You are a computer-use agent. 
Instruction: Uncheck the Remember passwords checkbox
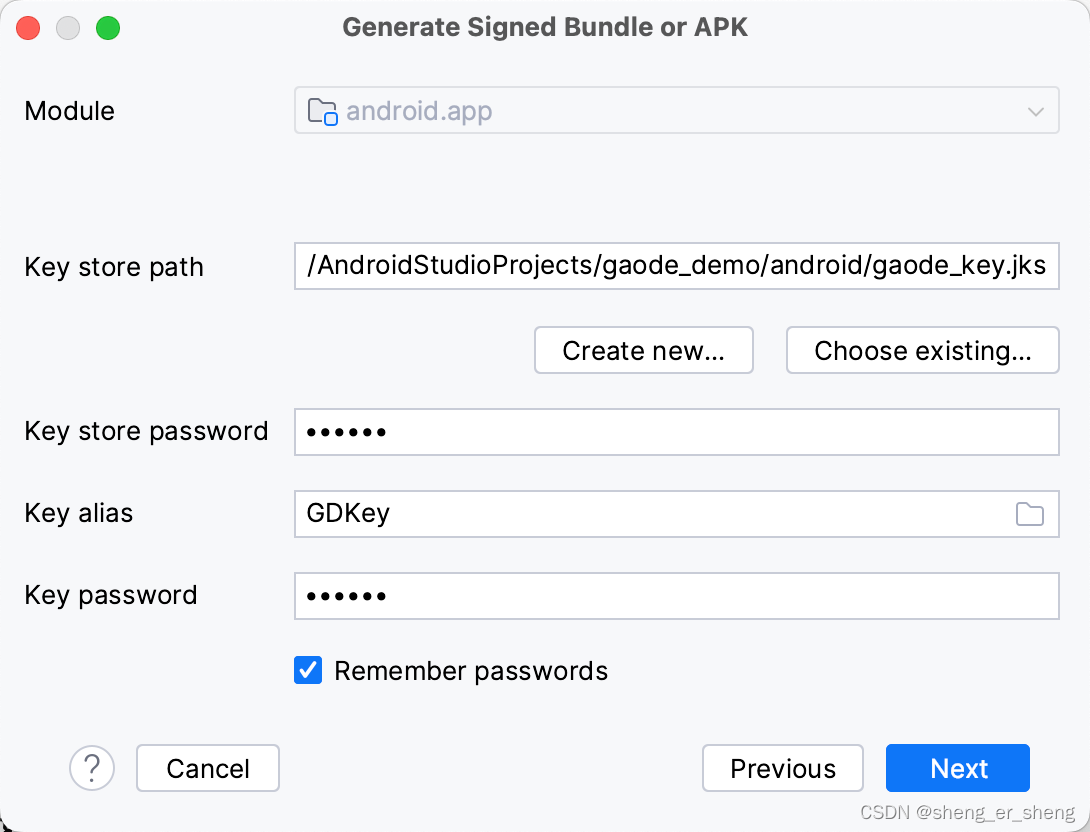click(x=308, y=670)
